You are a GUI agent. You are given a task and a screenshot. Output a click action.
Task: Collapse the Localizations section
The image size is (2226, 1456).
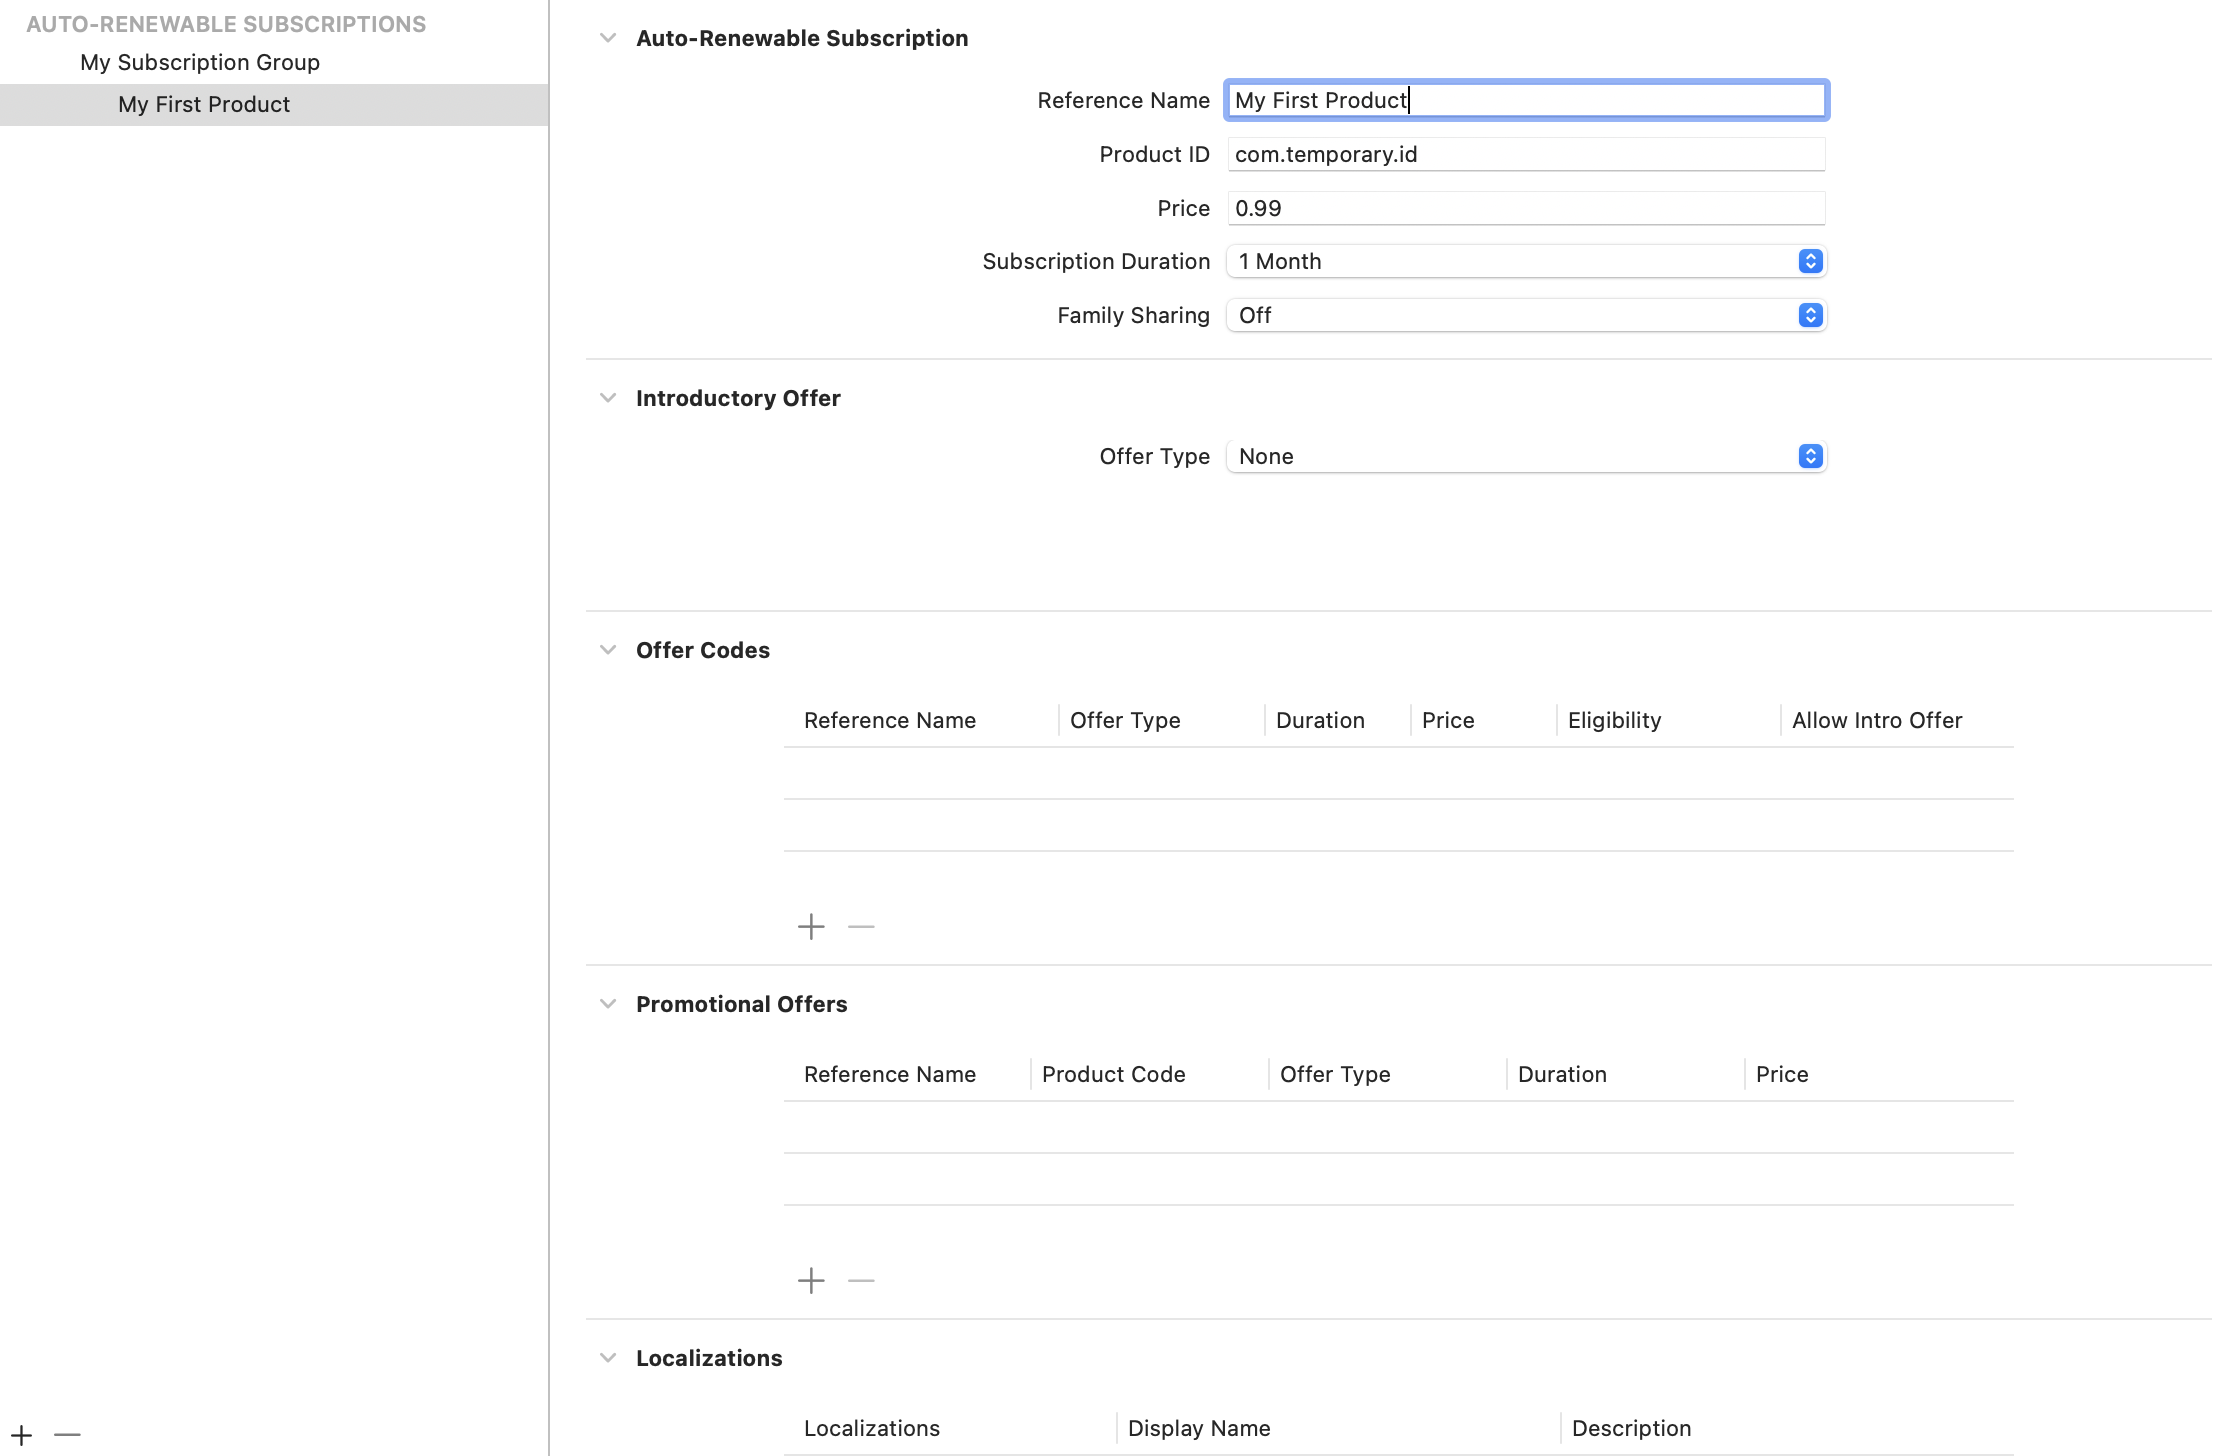point(607,1358)
